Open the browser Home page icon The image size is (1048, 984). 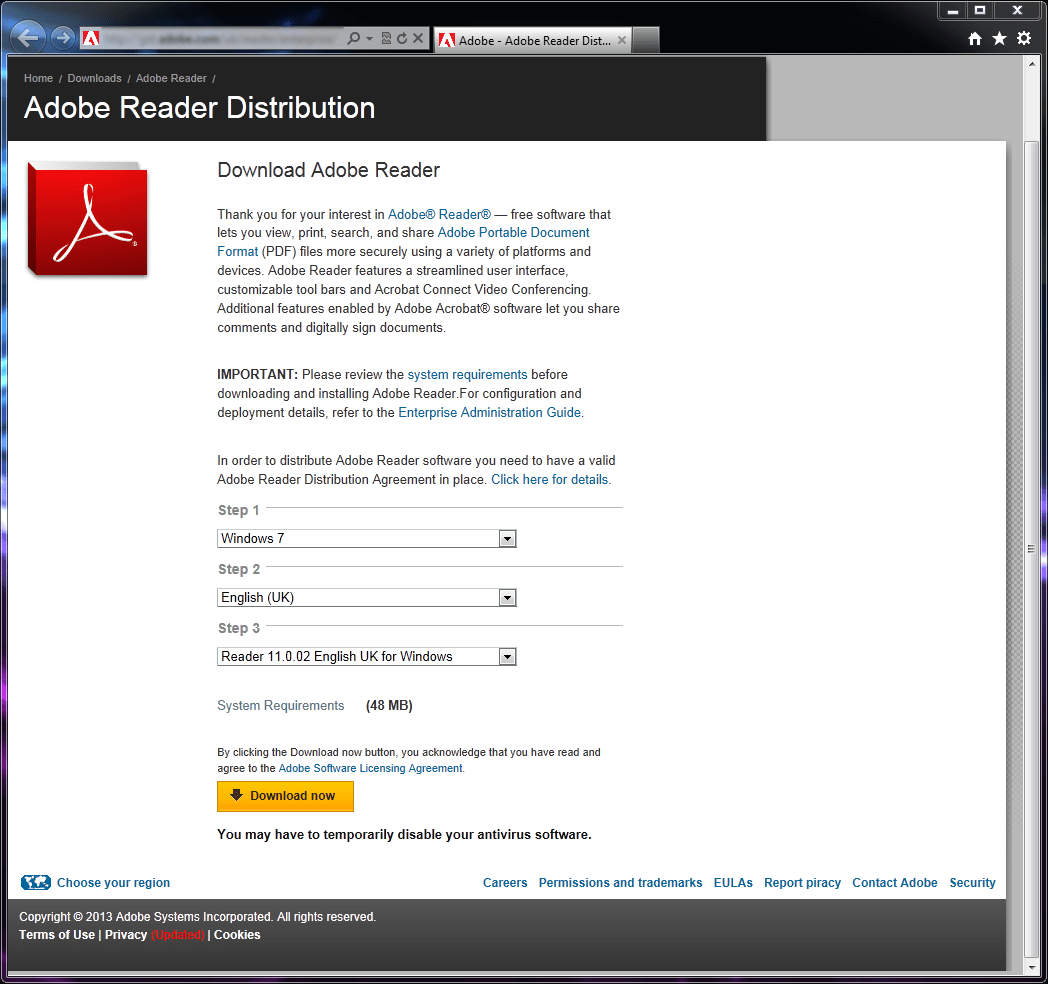pyautogui.click(x=974, y=37)
